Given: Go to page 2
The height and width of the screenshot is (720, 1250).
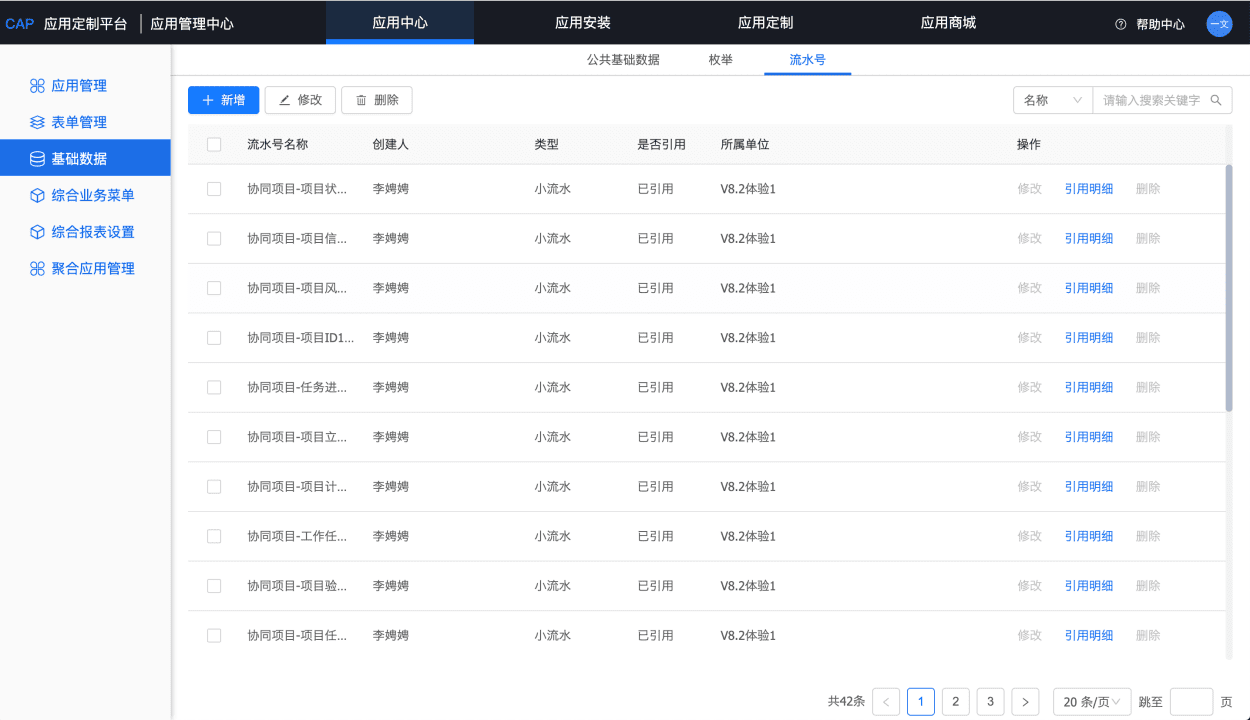Looking at the screenshot, I should coord(956,702).
